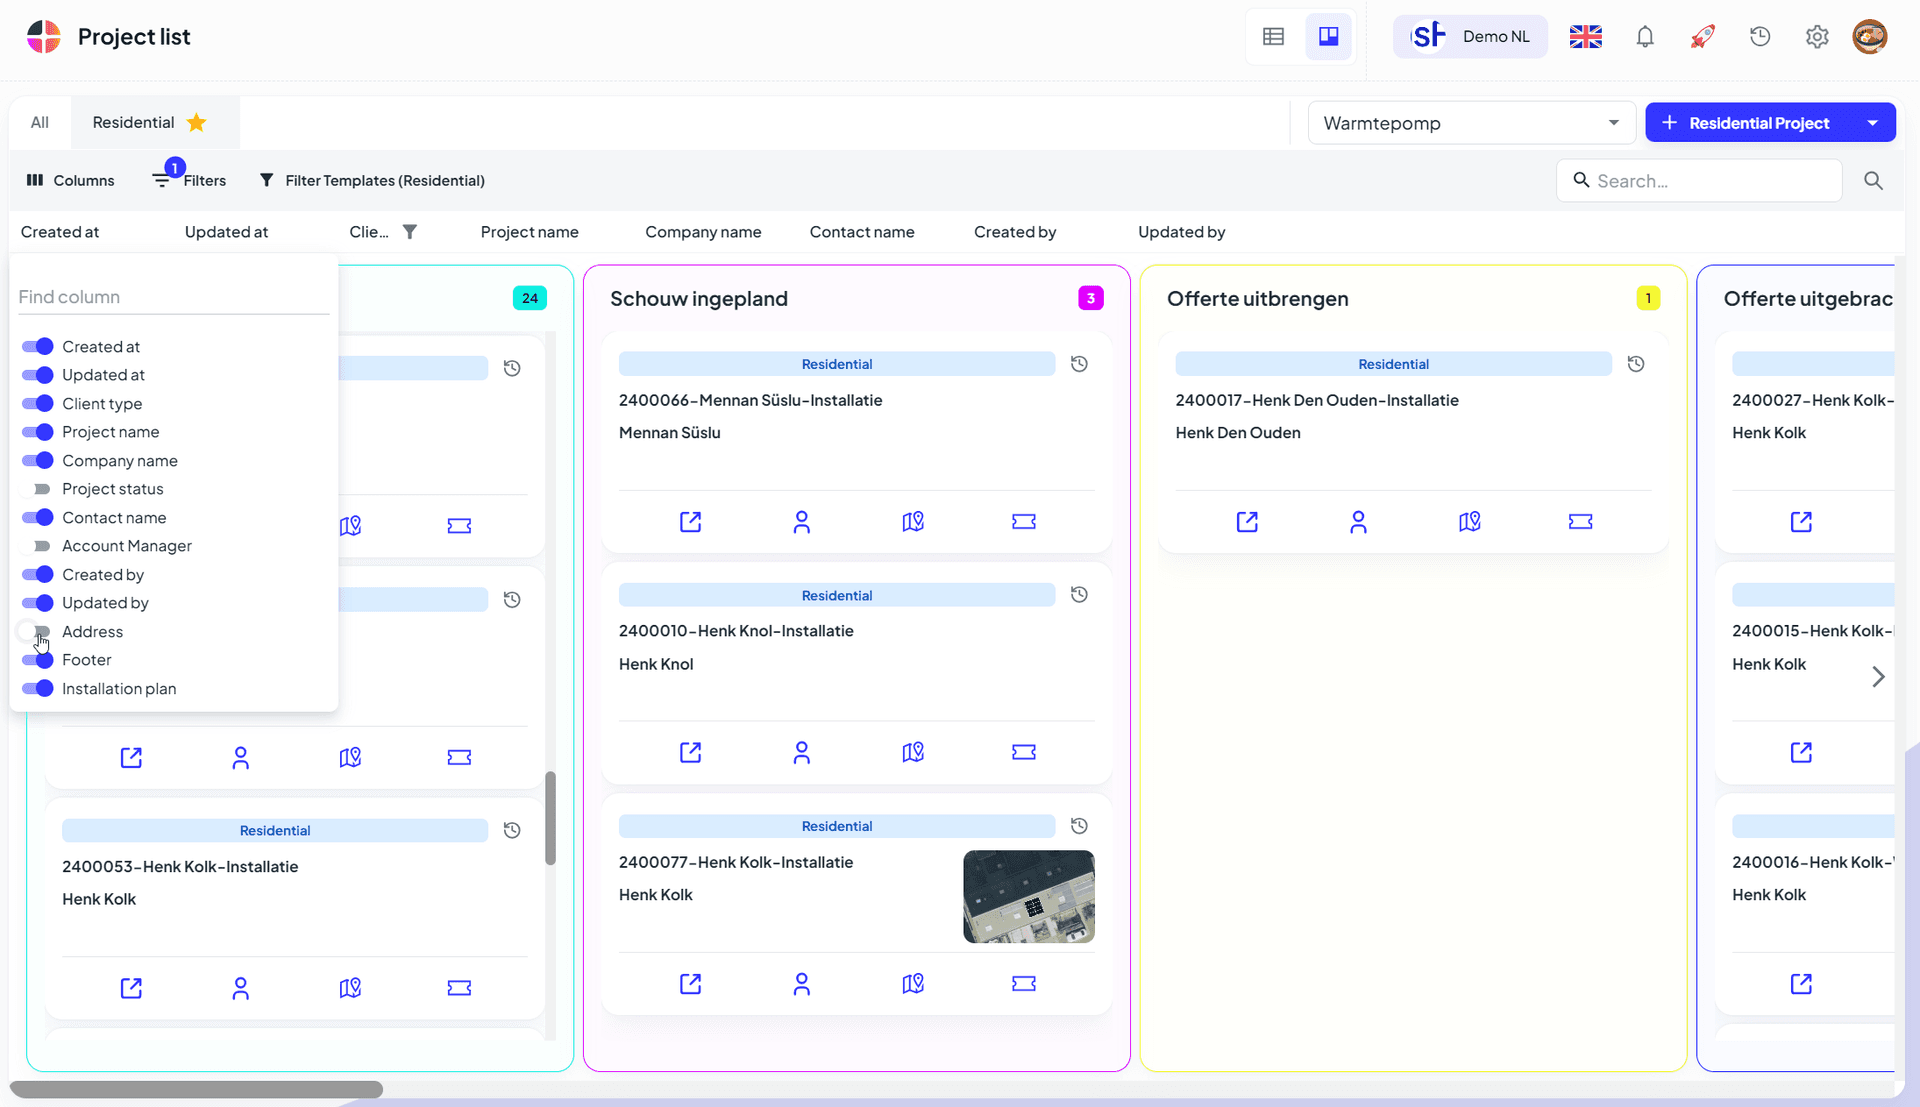Open history clock icon in top bar
The width and height of the screenshot is (1920, 1107).
pos(1760,37)
